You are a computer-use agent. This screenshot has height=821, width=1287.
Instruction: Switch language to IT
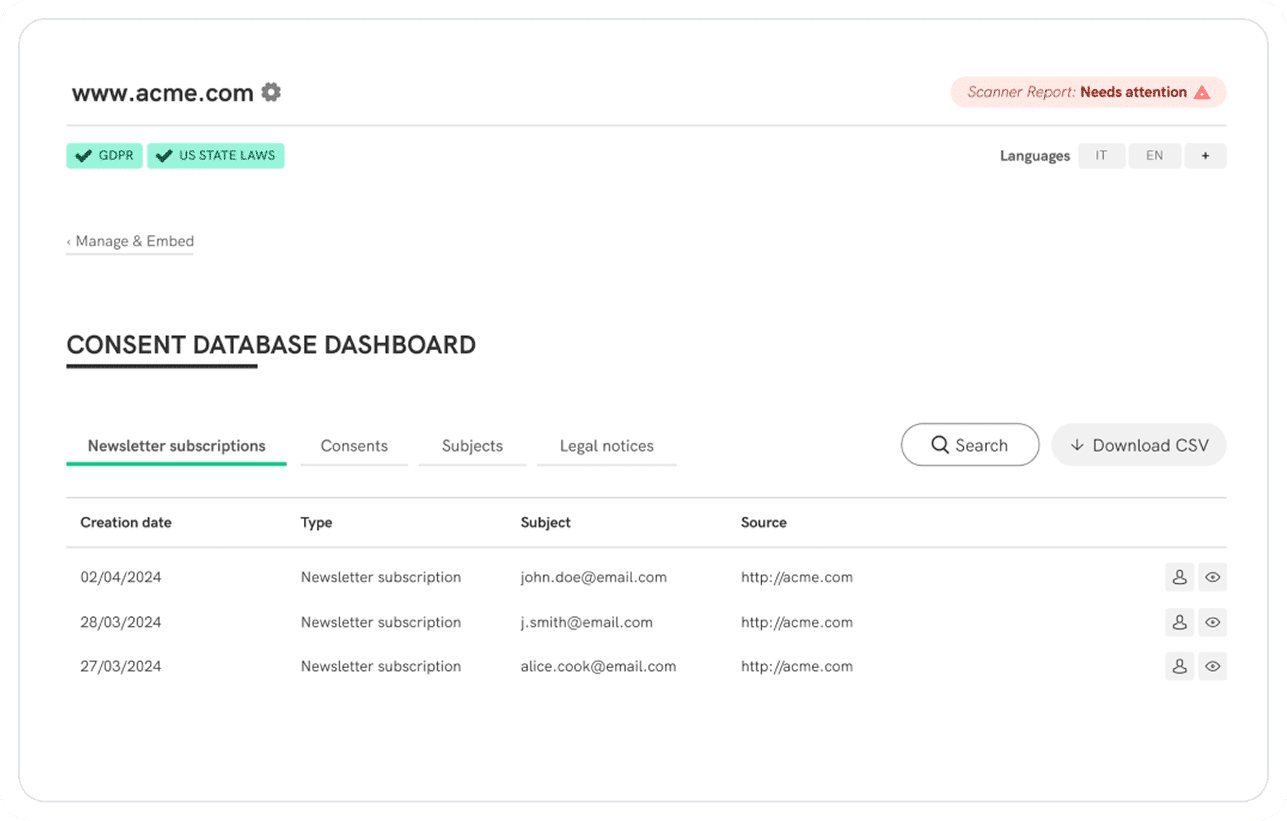(x=1101, y=156)
